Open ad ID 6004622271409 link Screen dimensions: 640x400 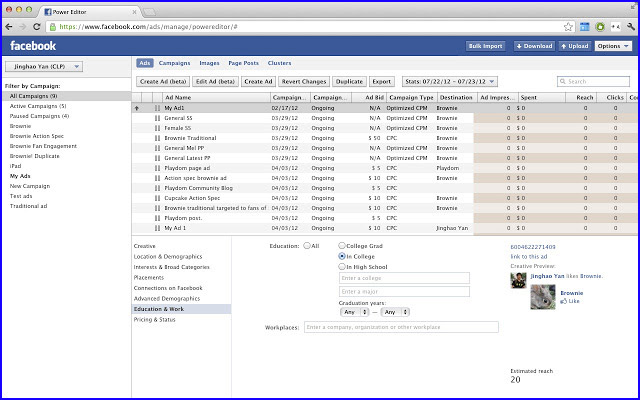533,247
